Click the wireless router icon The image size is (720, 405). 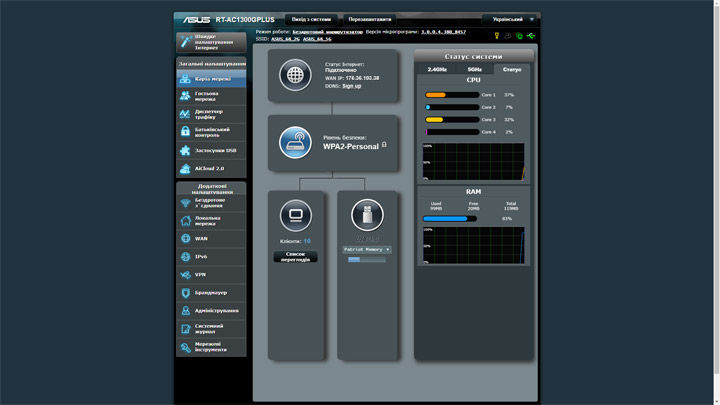click(295, 143)
